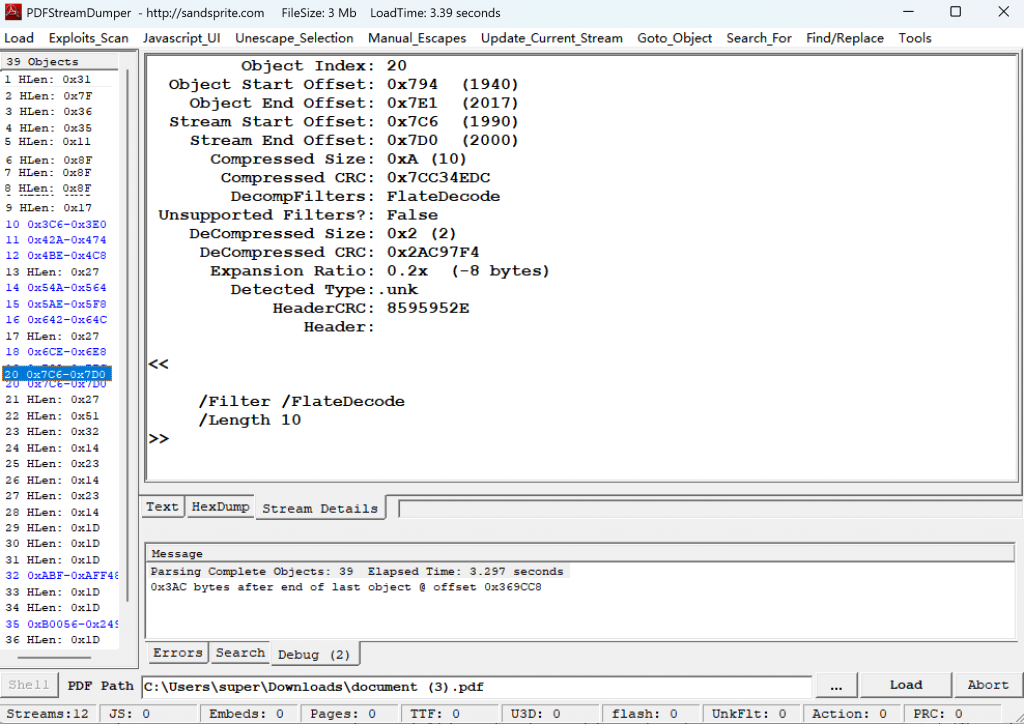
Task: Open the Tools menu
Action: click(914, 38)
